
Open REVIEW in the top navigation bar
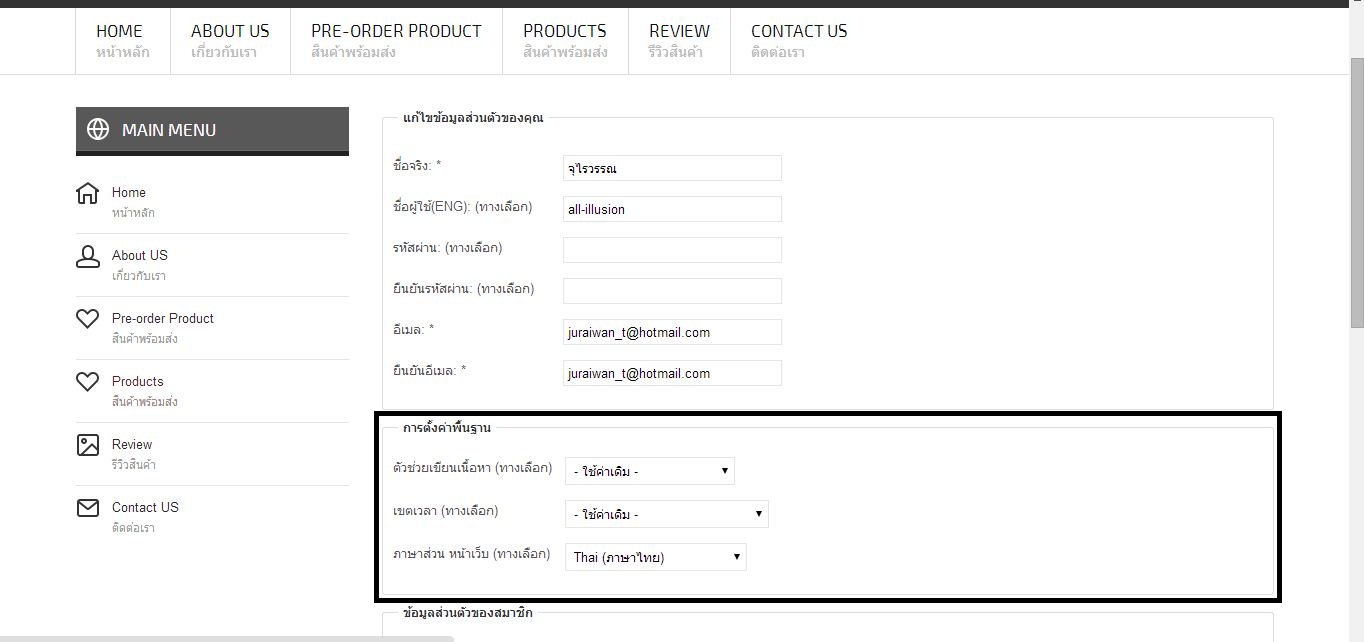(679, 41)
